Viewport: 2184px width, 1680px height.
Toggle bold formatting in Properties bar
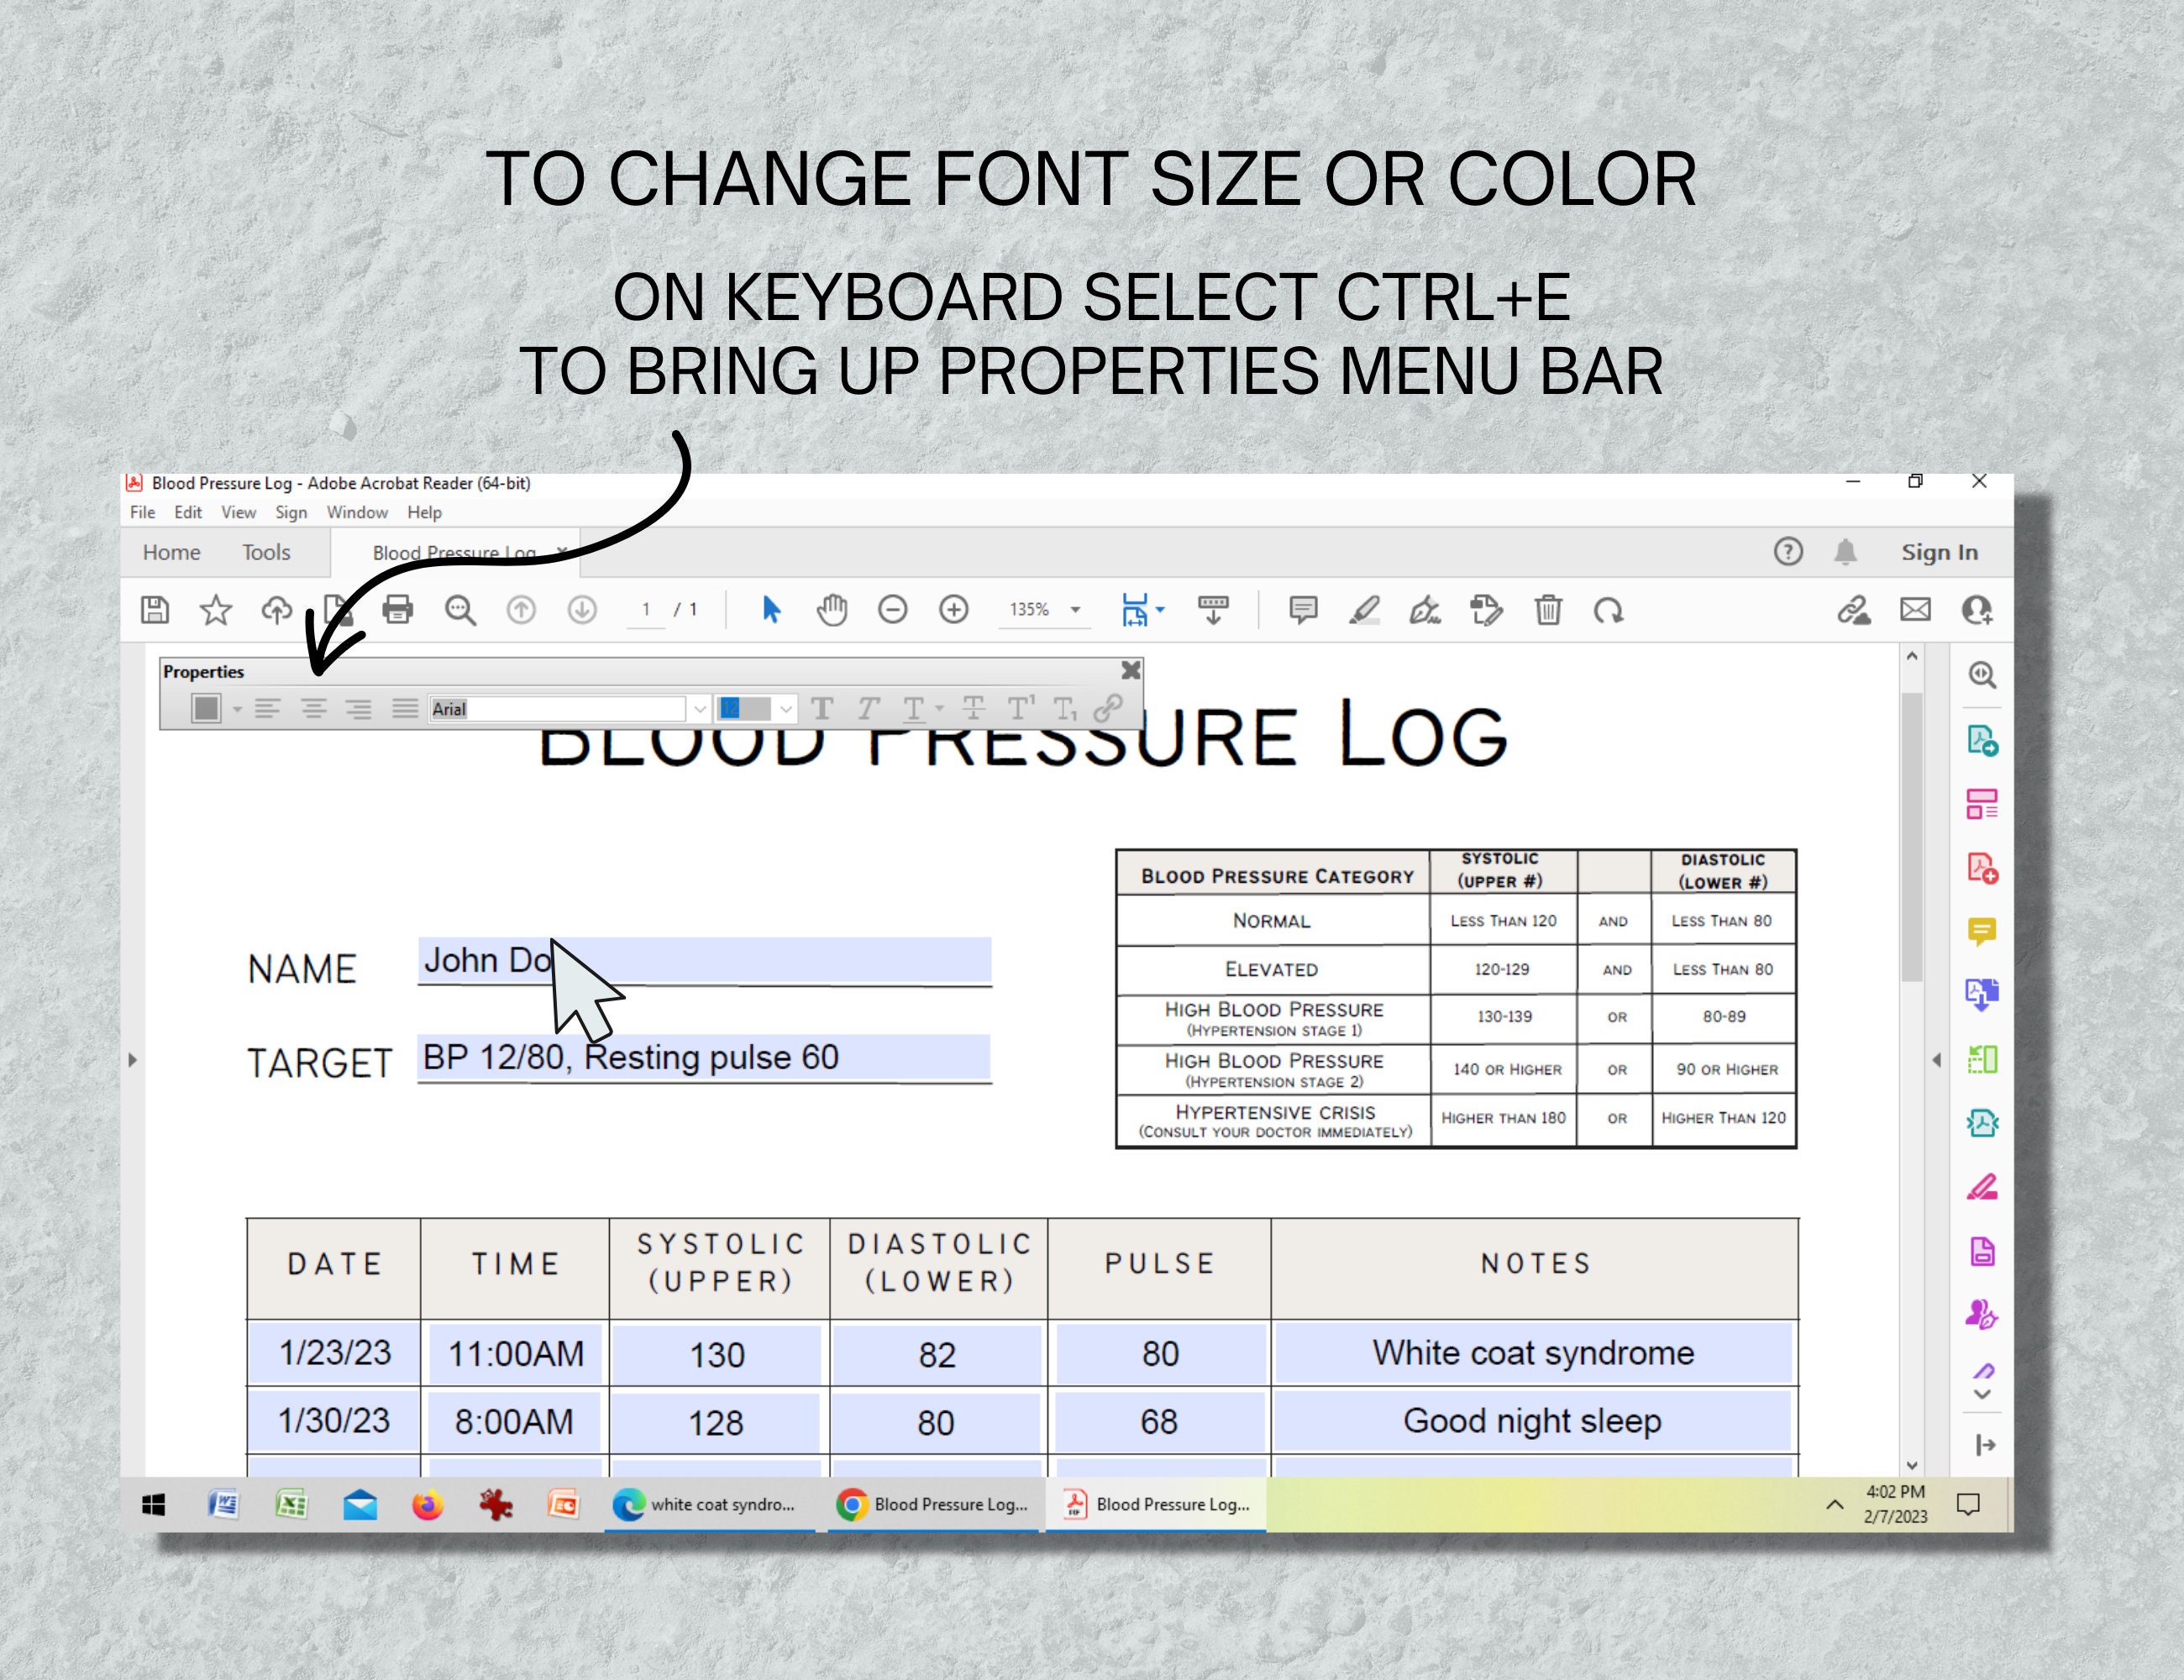(822, 709)
